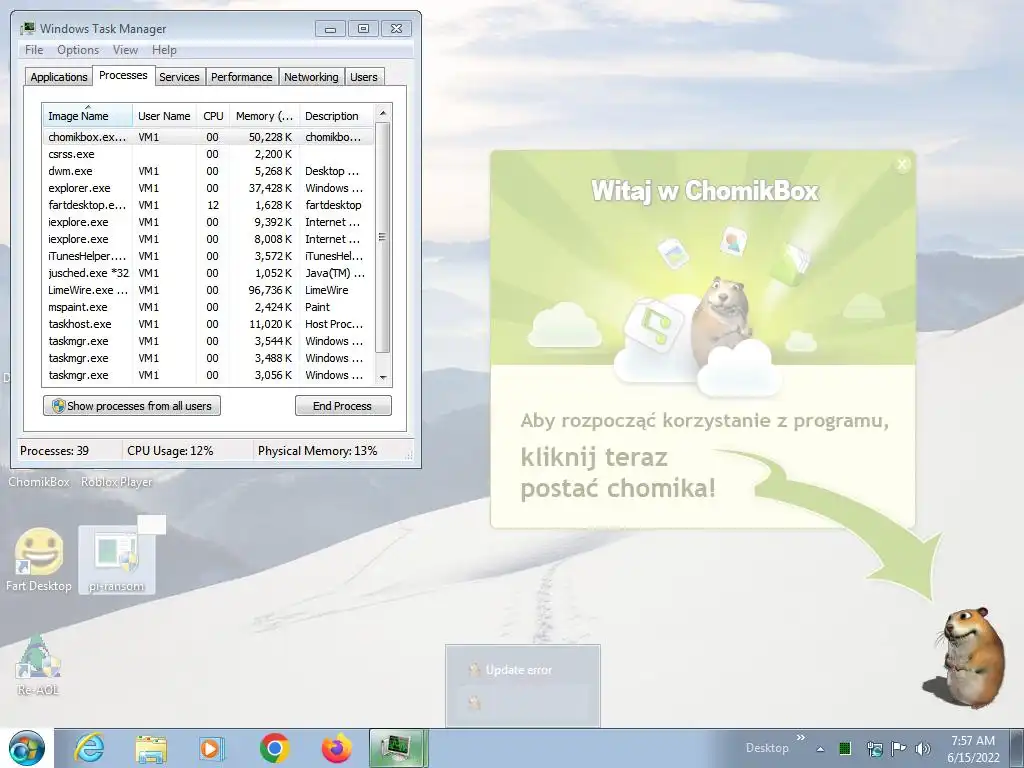Viewport: 1024px width, 768px height.
Task: Select the dwm.exe process row
Action: click(208, 171)
